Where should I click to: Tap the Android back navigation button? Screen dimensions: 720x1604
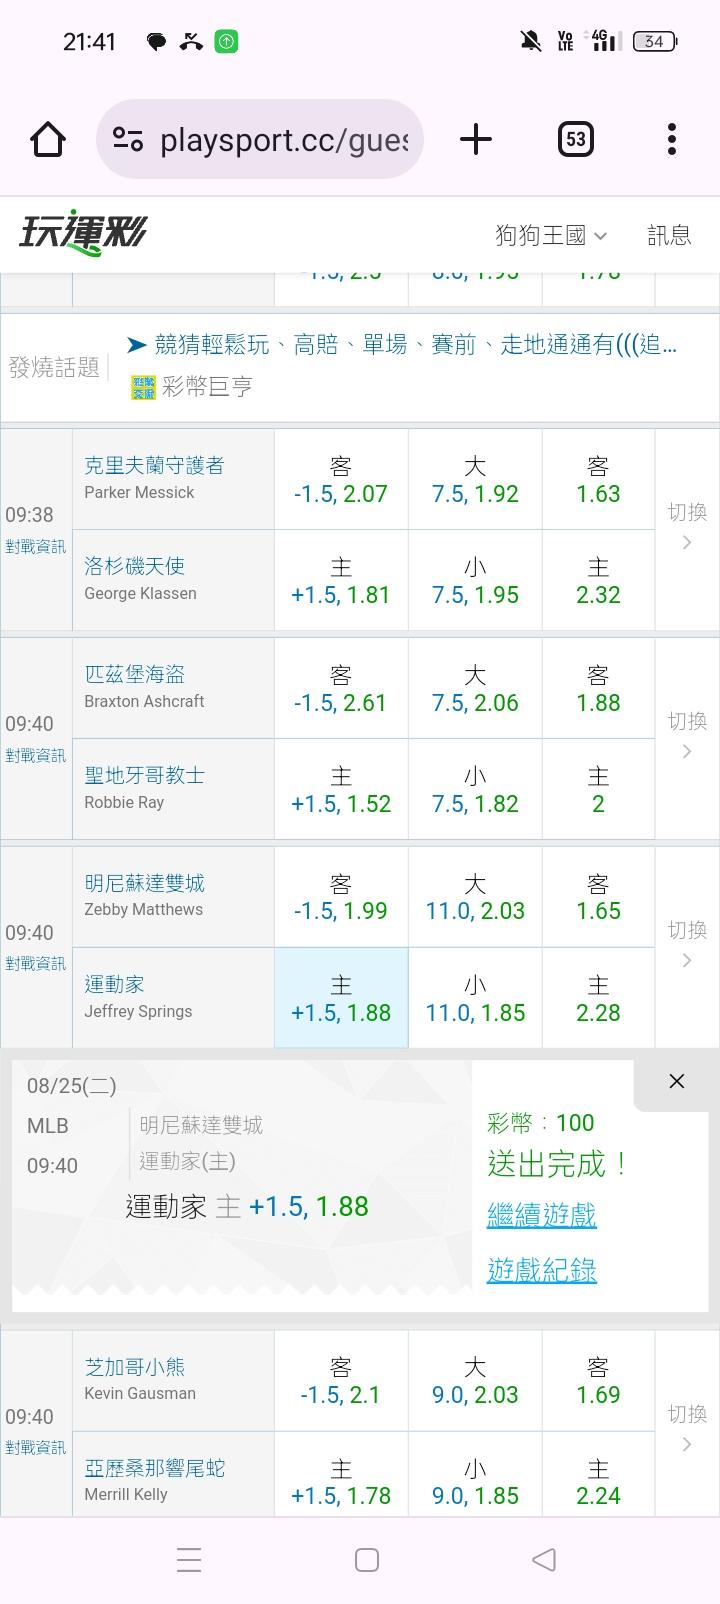[x=543, y=1559]
